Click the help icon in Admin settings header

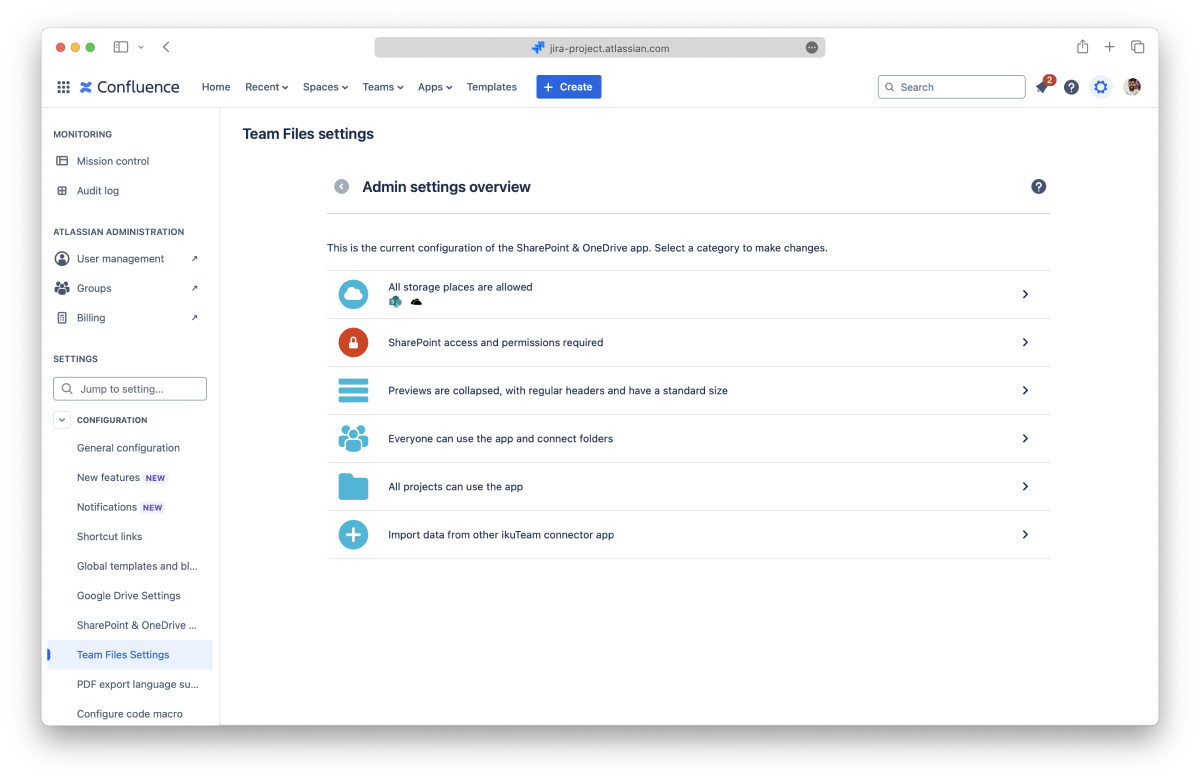tap(1038, 187)
